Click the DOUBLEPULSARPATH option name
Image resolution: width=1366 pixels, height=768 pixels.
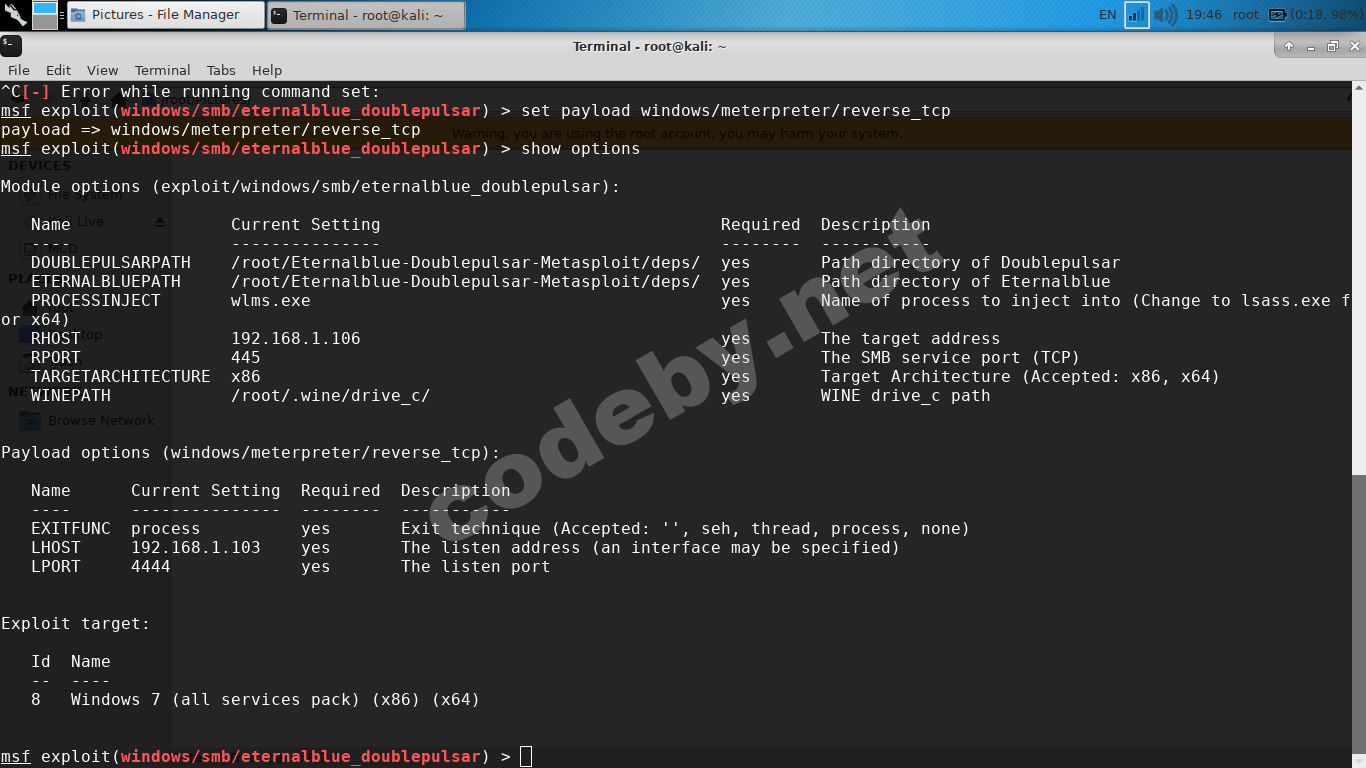[111, 262]
